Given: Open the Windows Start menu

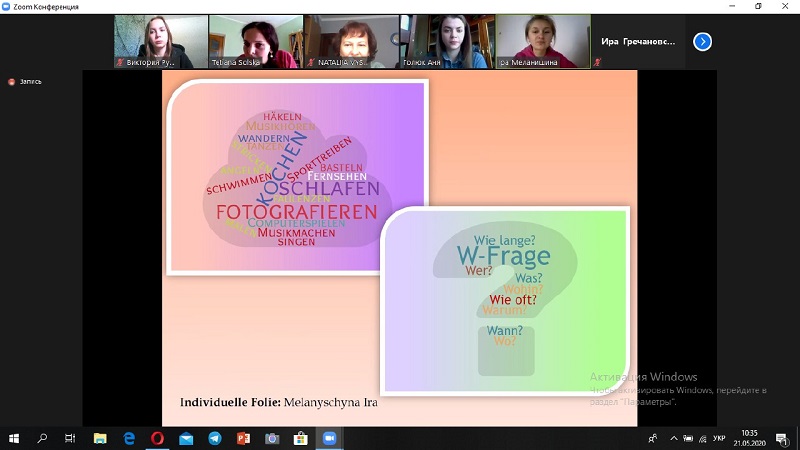Looking at the screenshot, I should [14, 438].
